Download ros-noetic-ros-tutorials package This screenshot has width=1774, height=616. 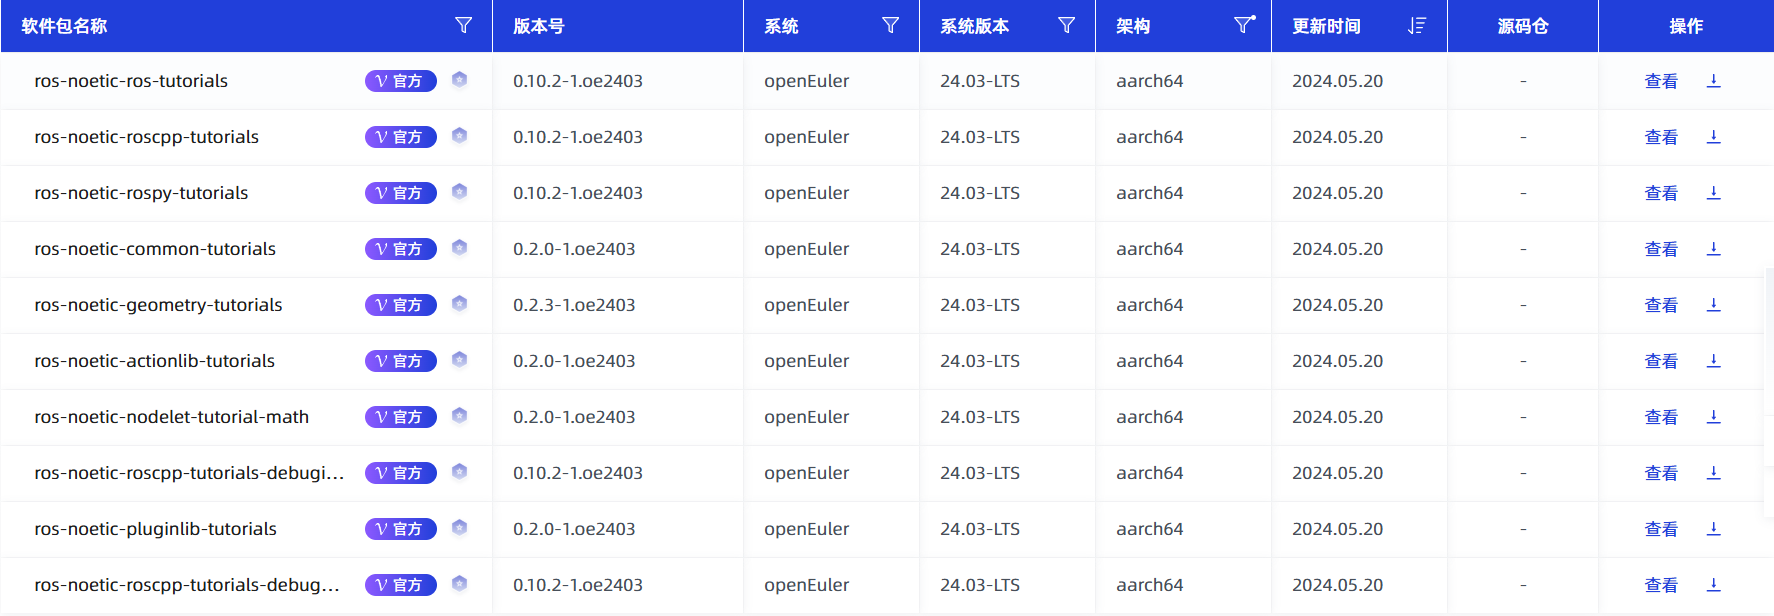click(1713, 81)
